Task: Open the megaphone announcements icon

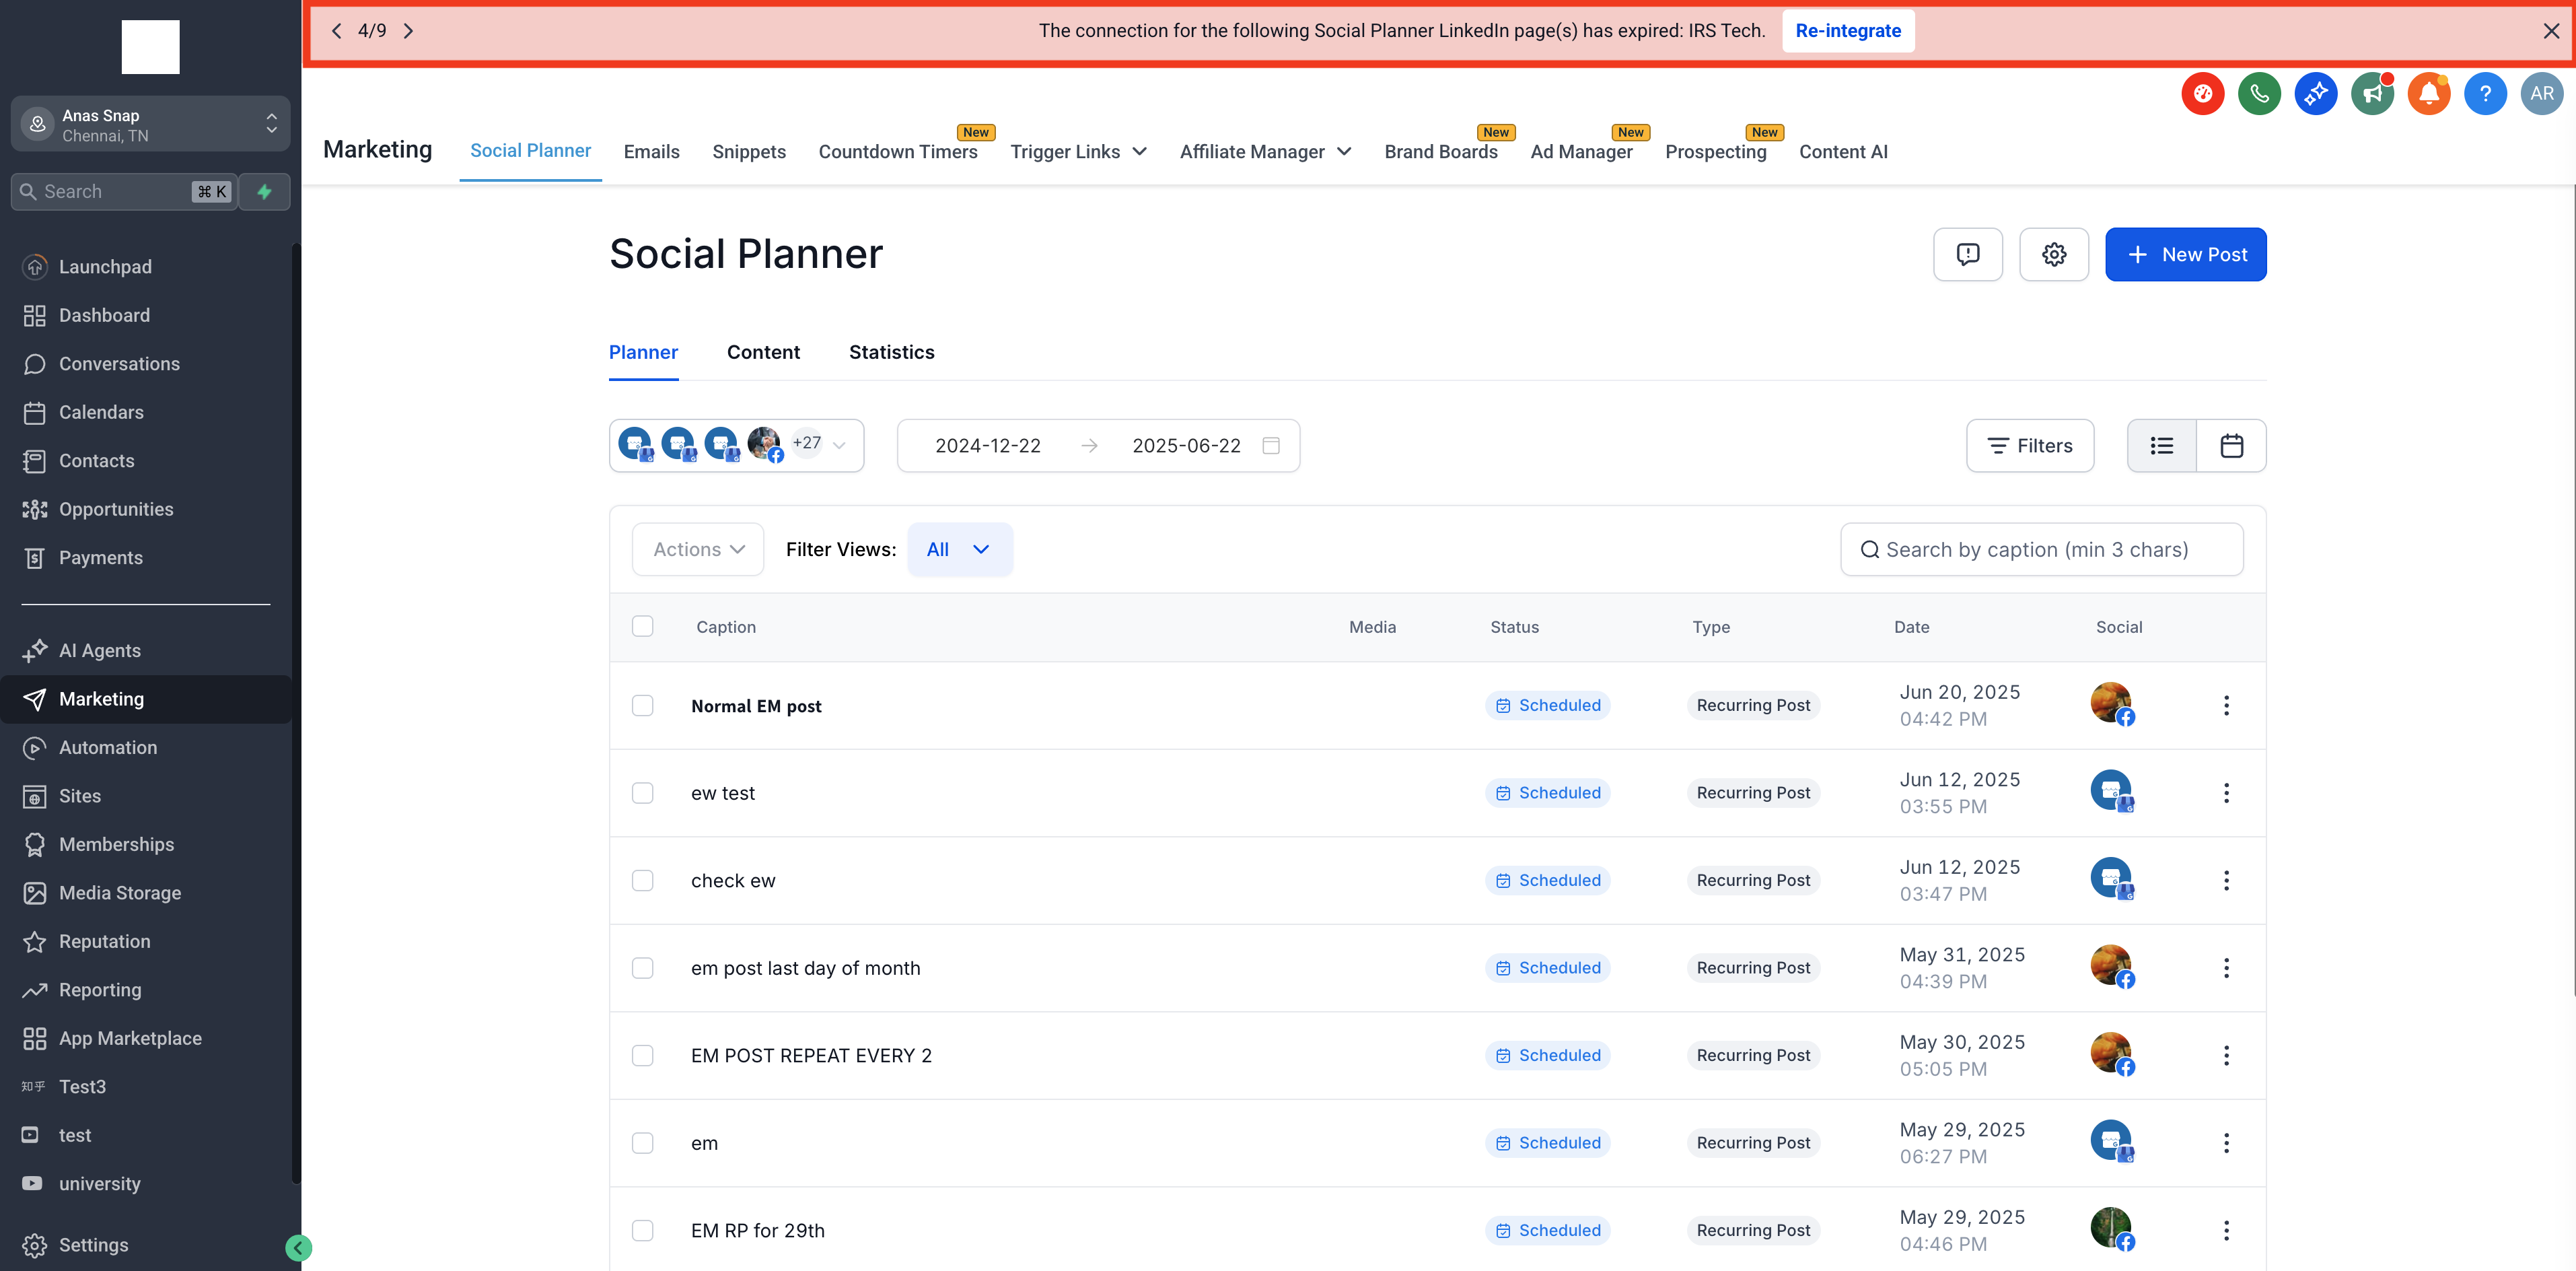Action: click(2371, 94)
